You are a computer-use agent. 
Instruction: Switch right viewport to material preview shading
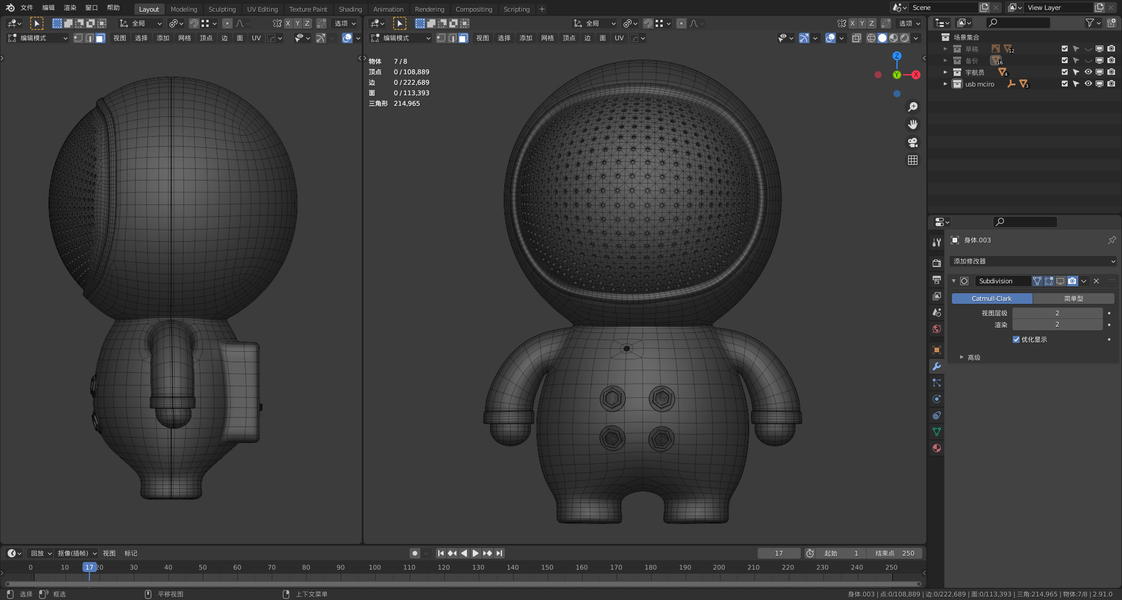894,38
